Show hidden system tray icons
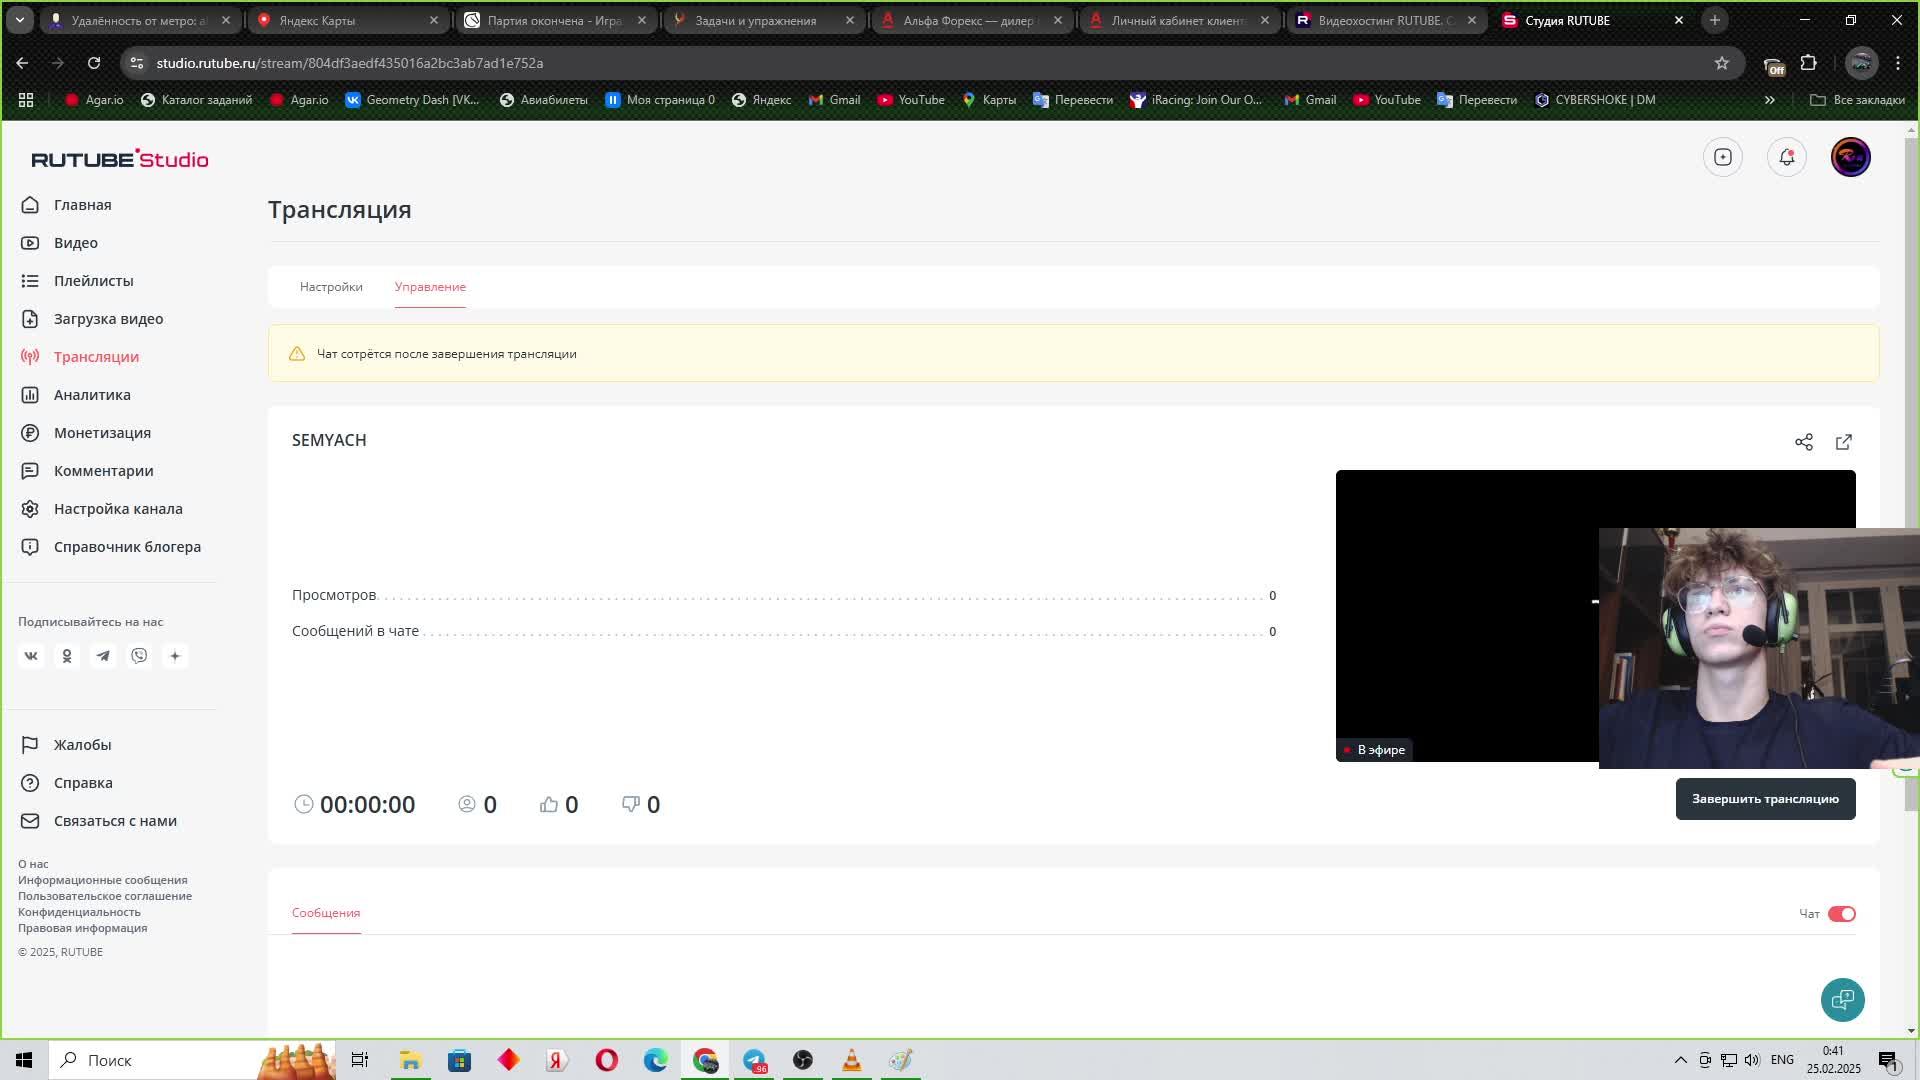Image resolution: width=1920 pixels, height=1080 pixels. pos(1680,1060)
